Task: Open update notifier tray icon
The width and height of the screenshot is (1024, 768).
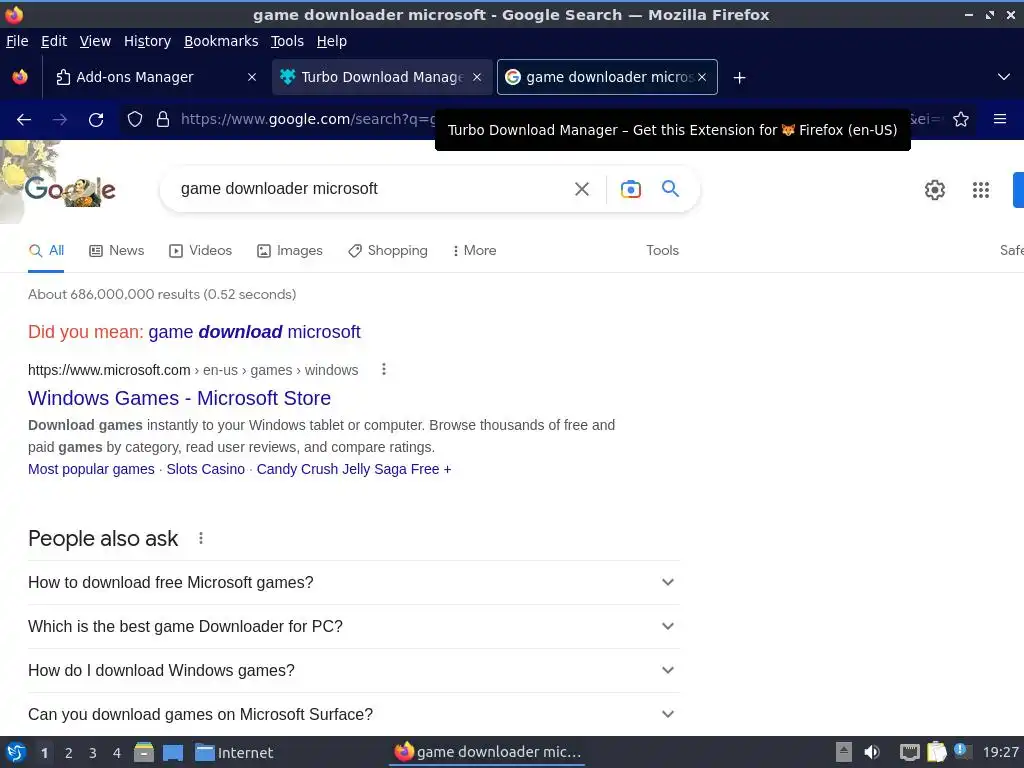Action: tap(961, 750)
